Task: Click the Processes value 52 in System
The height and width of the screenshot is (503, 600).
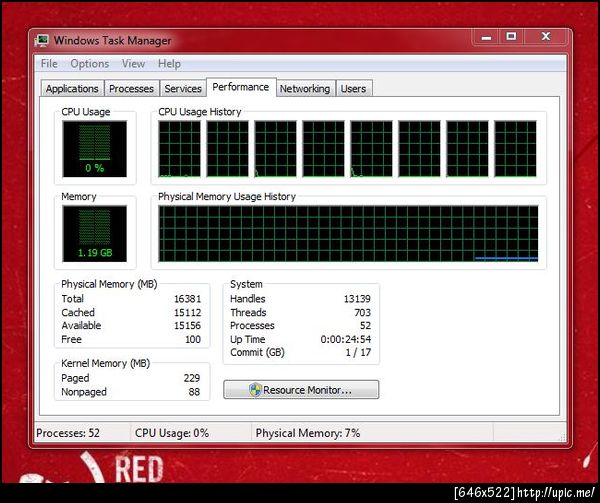Action: click(365, 326)
